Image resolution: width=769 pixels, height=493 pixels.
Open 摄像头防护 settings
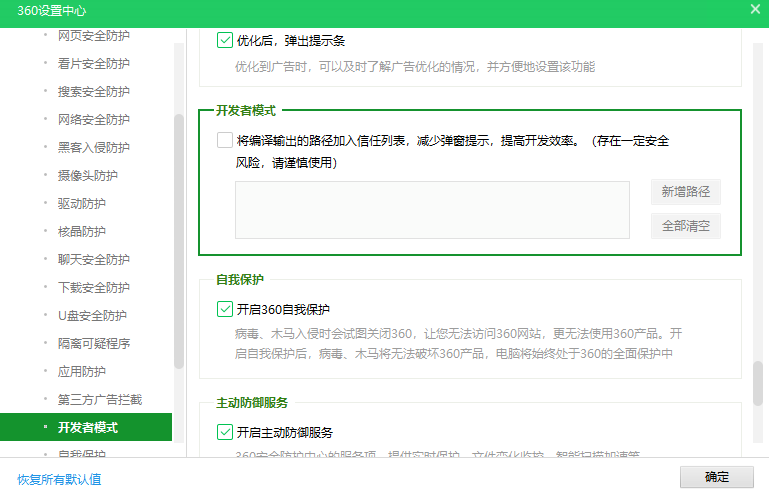click(88, 176)
